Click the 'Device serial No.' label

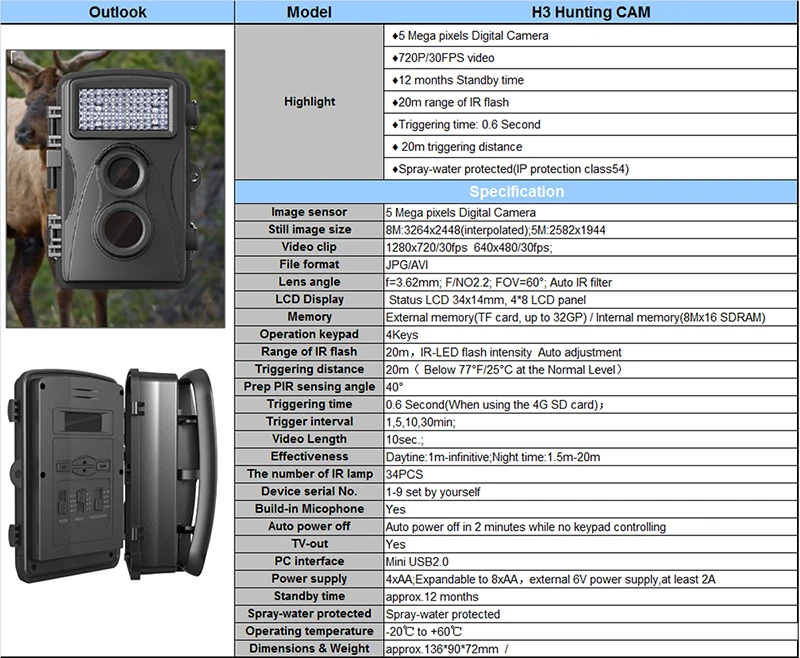point(309,491)
